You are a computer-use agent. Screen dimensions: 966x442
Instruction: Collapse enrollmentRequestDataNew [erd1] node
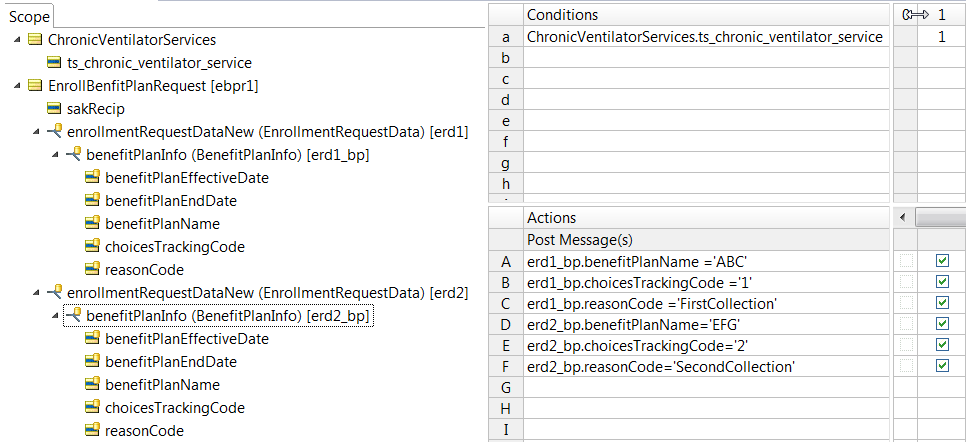point(37,132)
